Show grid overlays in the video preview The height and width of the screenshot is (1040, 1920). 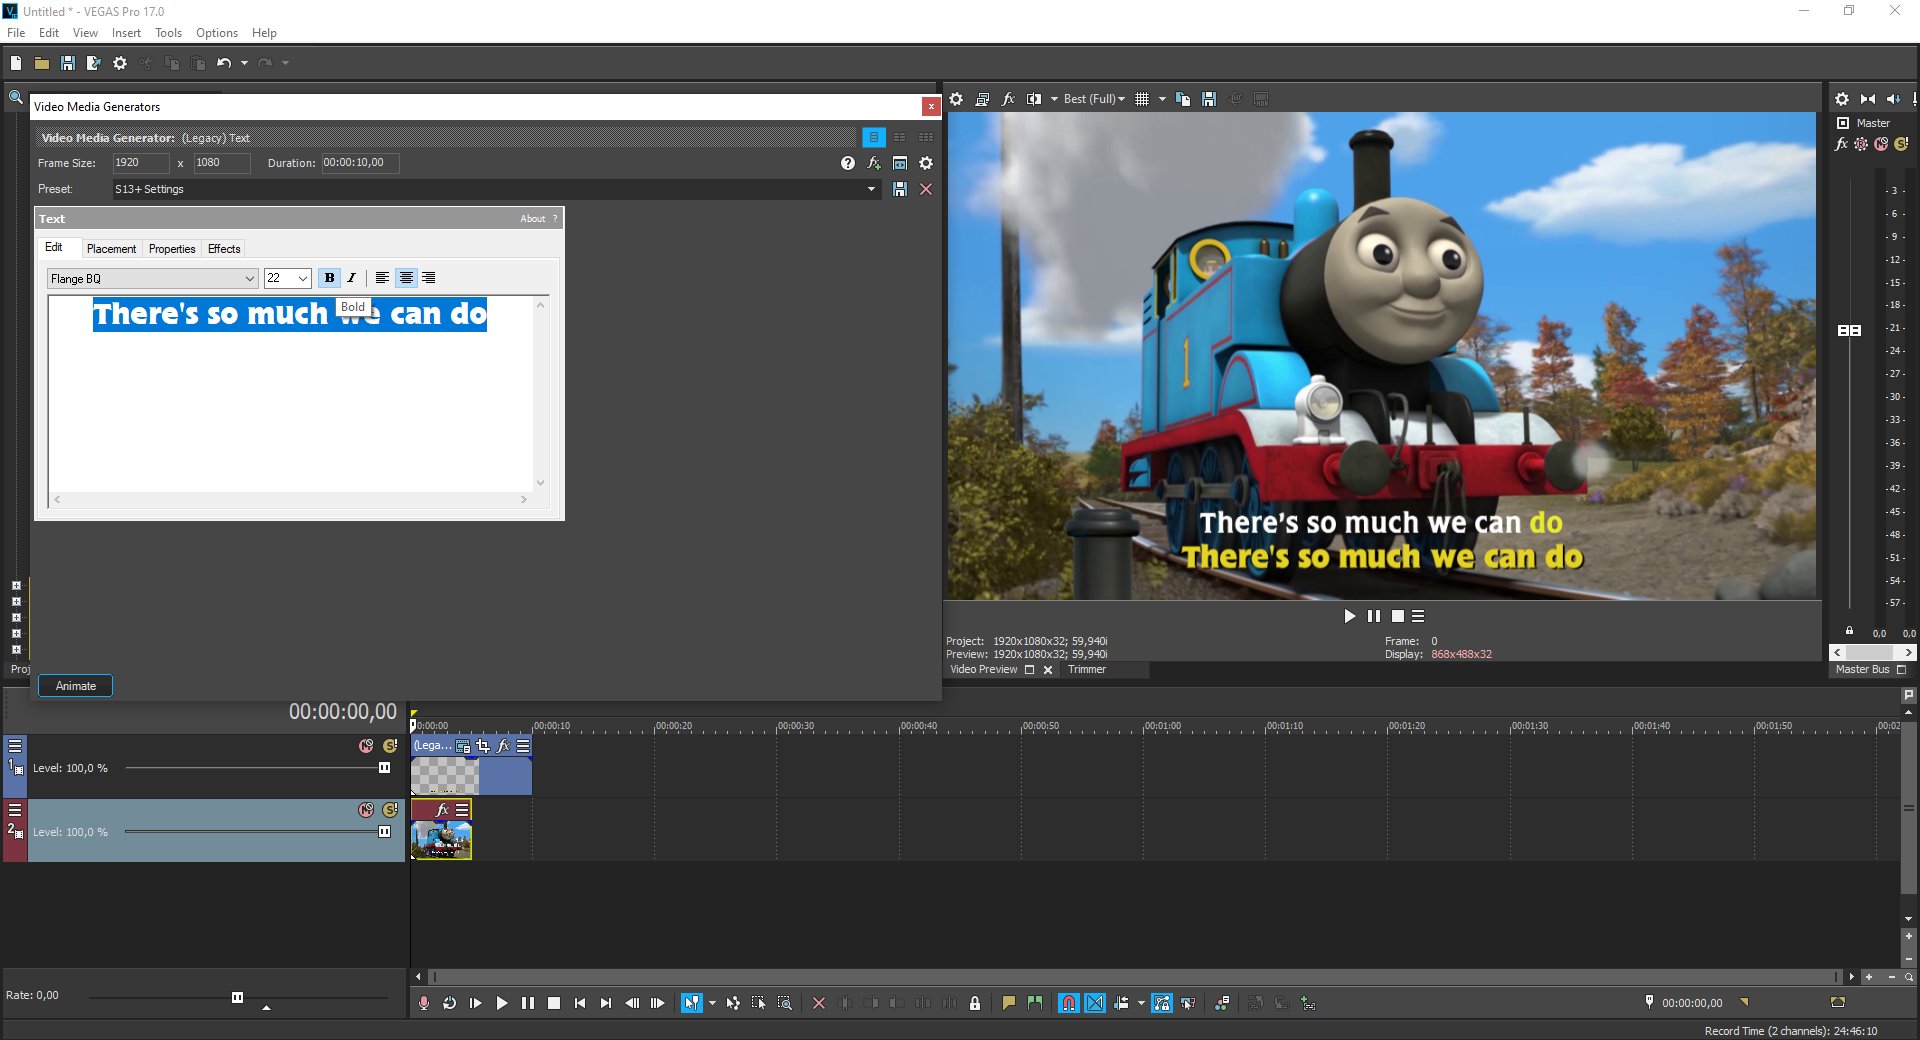click(1142, 99)
